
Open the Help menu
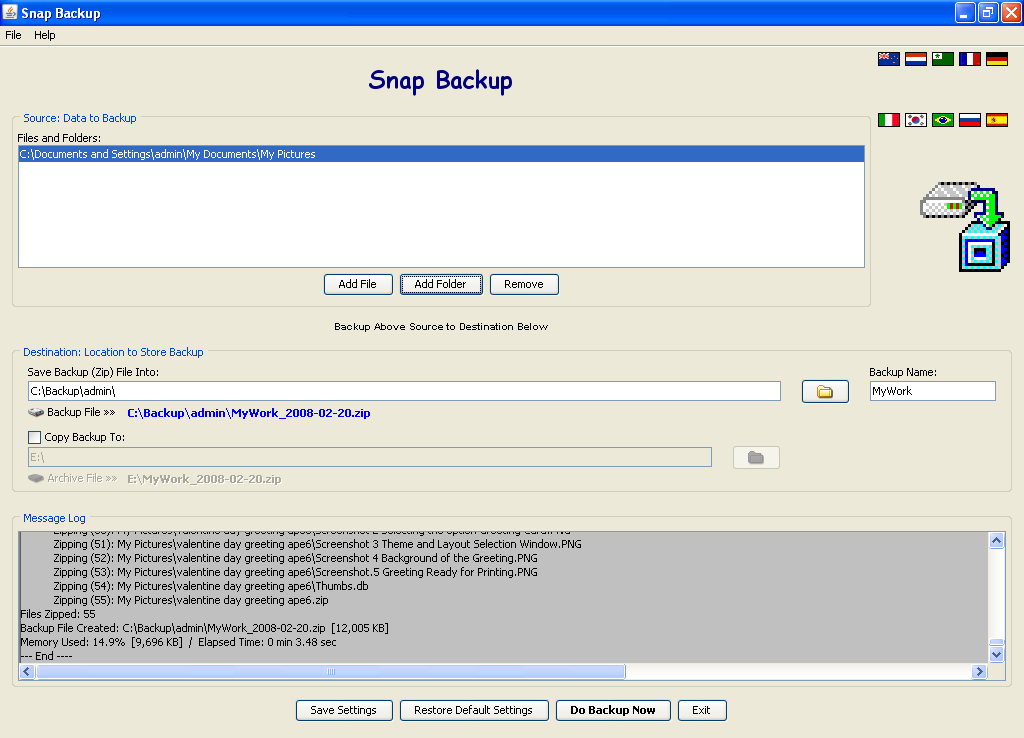coord(44,35)
